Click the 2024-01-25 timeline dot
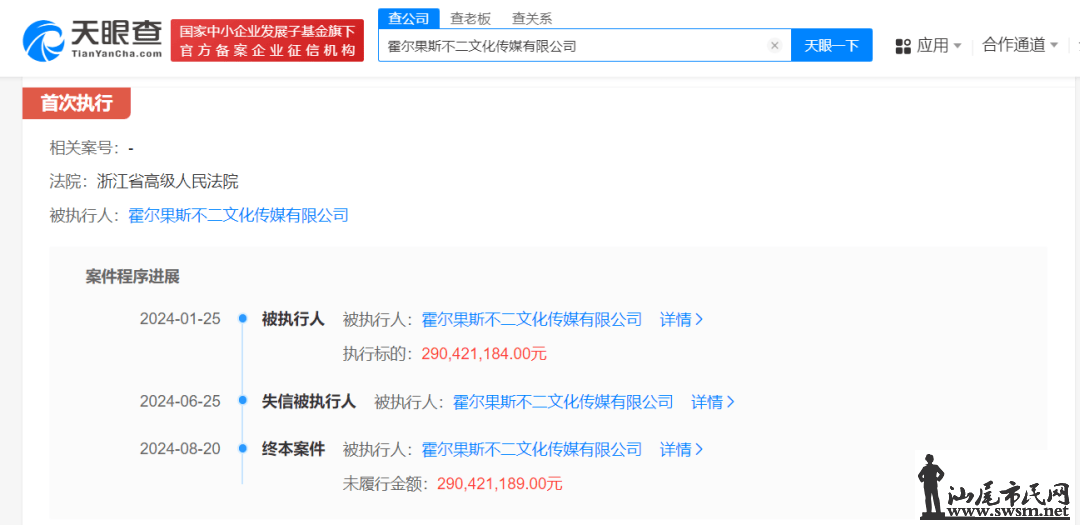This screenshot has height=525, width=1080. pos(242,318)
